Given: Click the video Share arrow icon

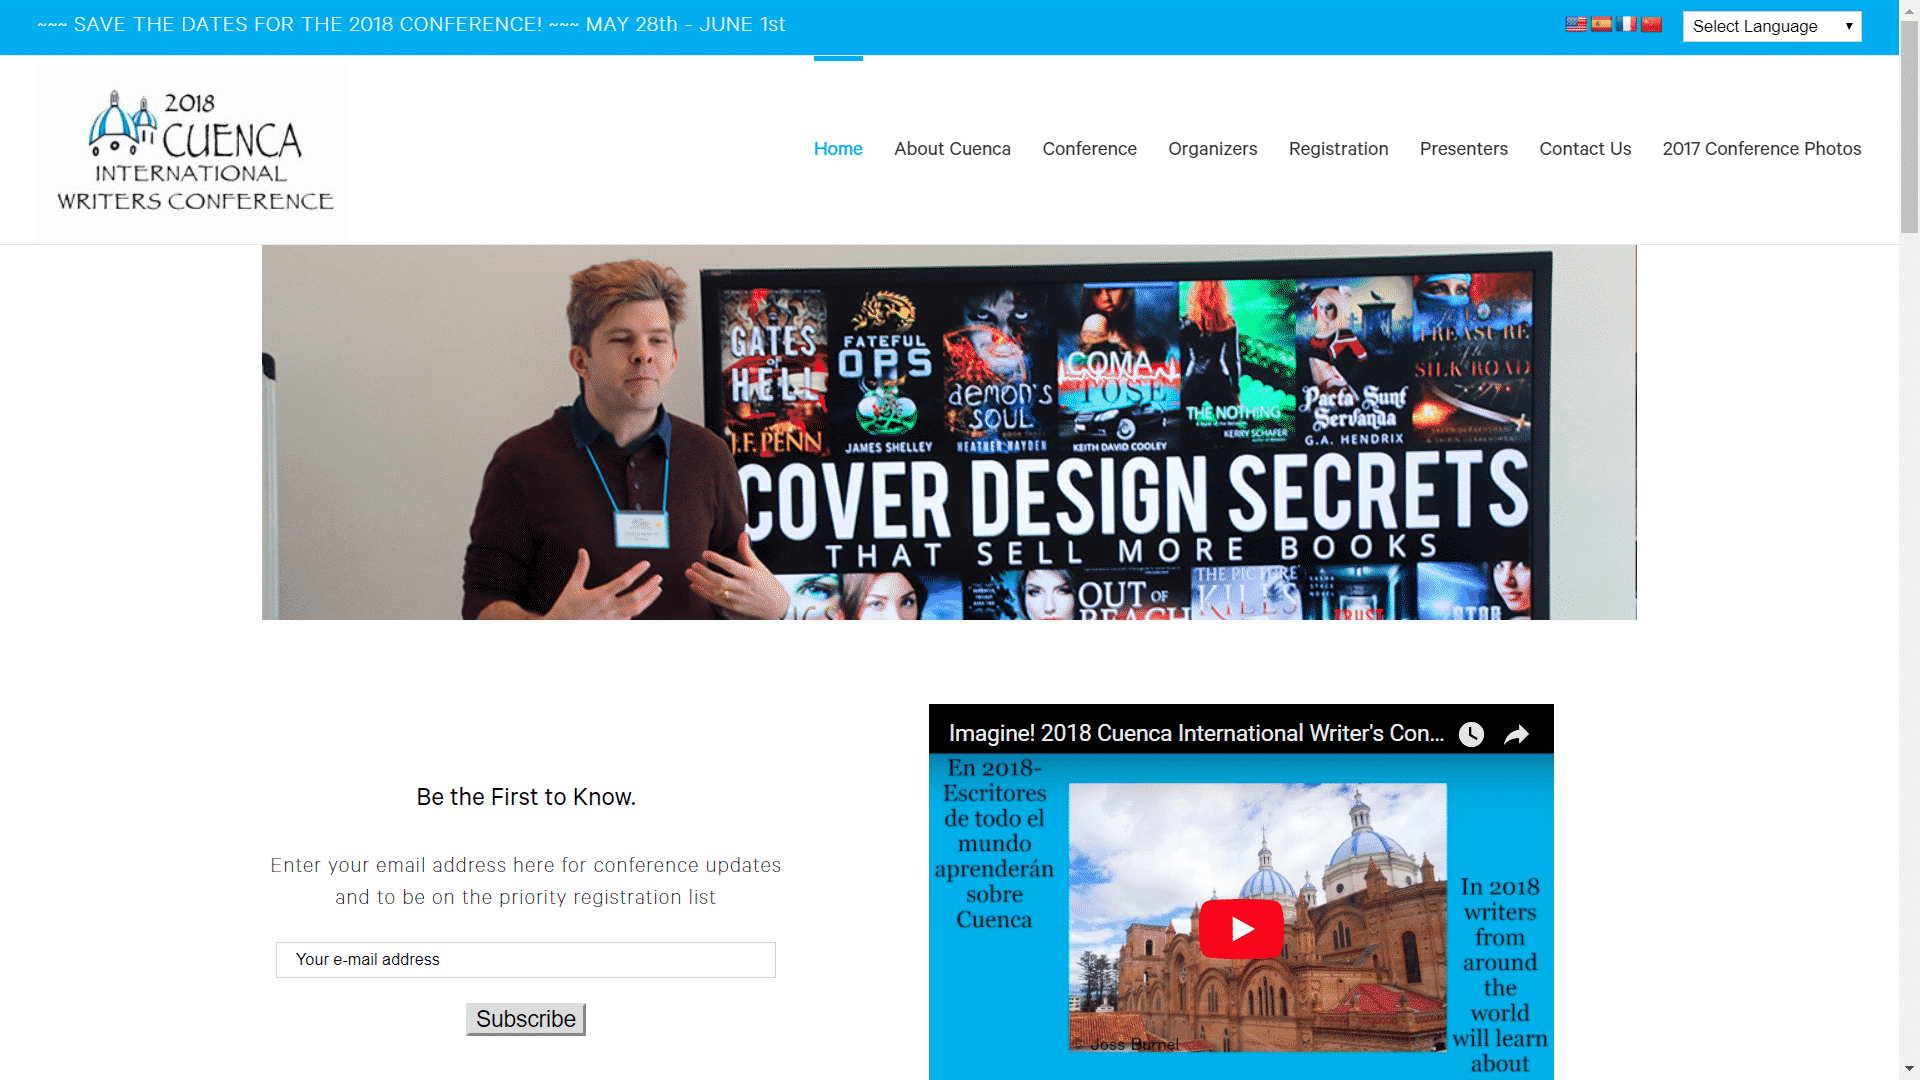Looking at the screenshot, I should coord(1517,734).
